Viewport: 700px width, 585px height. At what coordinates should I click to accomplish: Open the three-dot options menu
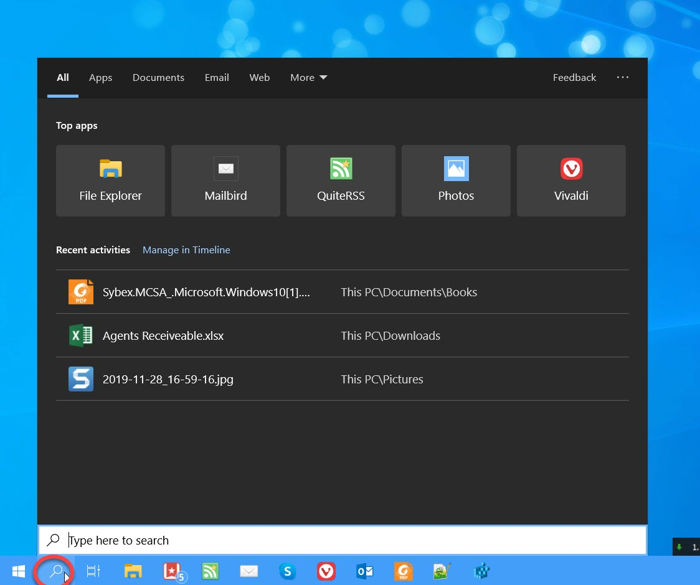[623, 78]
